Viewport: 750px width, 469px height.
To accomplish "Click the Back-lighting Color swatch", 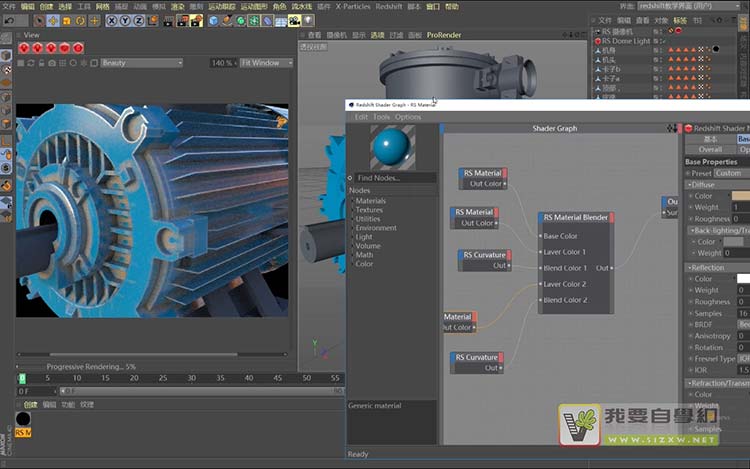I will click(x=733, y=242).
